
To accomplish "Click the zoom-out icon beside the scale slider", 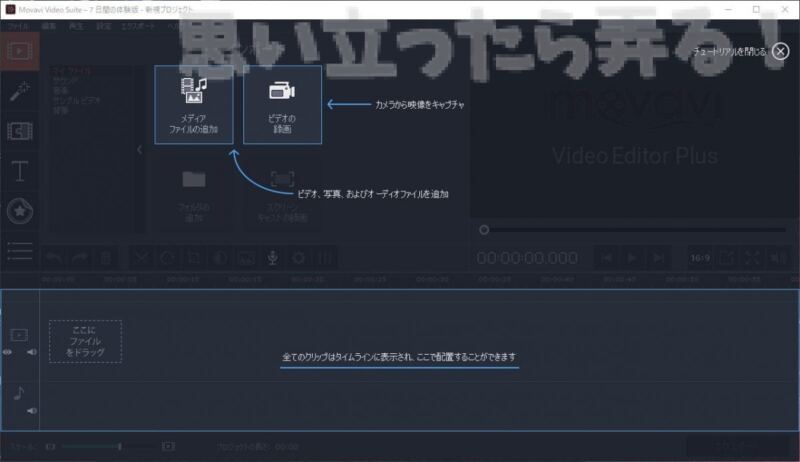I will 50,447.
